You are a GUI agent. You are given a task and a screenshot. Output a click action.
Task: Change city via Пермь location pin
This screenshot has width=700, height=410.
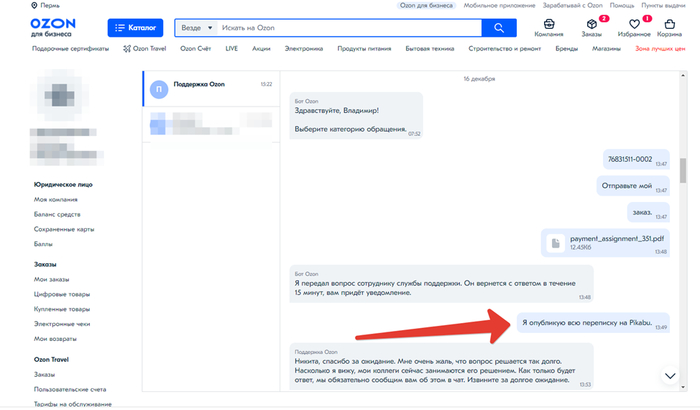tap(45, 5)
